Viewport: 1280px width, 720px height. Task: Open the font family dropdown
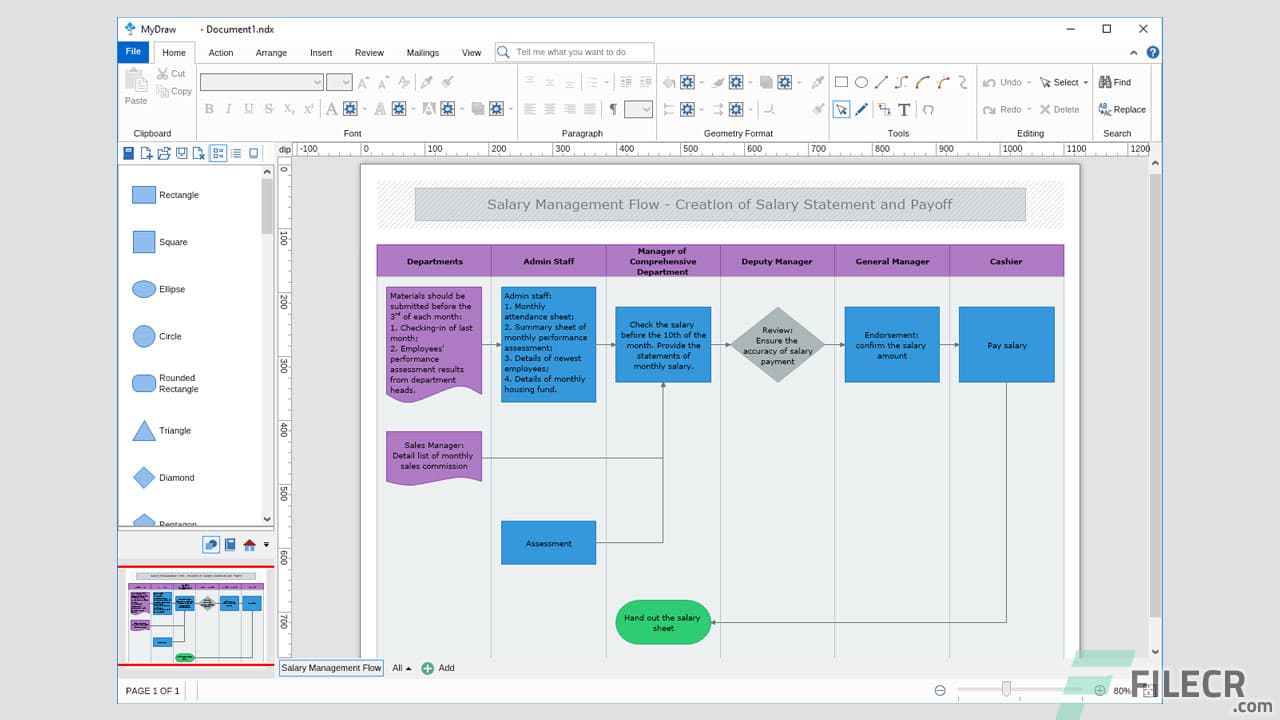[x=317, y=83]
